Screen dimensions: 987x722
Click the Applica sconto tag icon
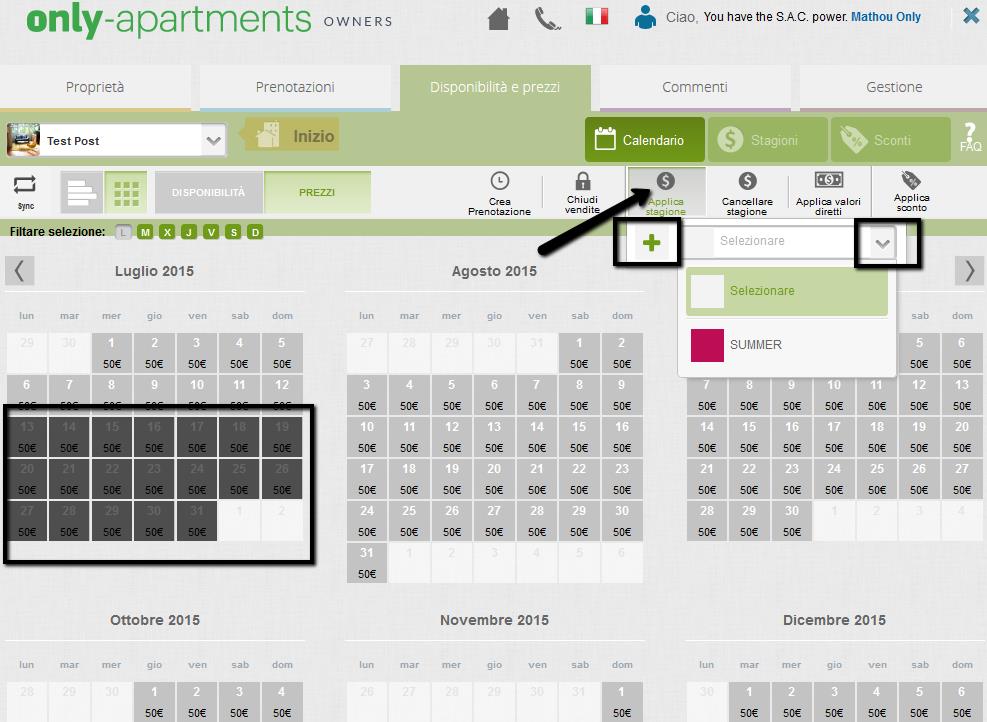point(910,181)
